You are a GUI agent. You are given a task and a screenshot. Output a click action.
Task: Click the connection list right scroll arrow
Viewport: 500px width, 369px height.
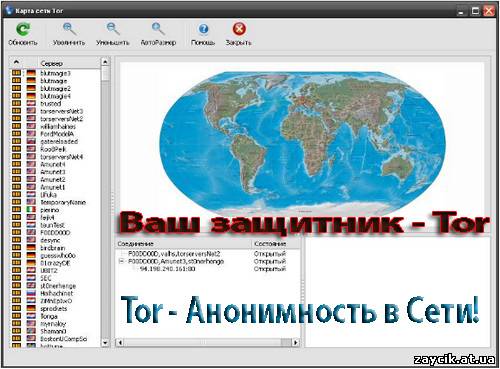point(295,342)
